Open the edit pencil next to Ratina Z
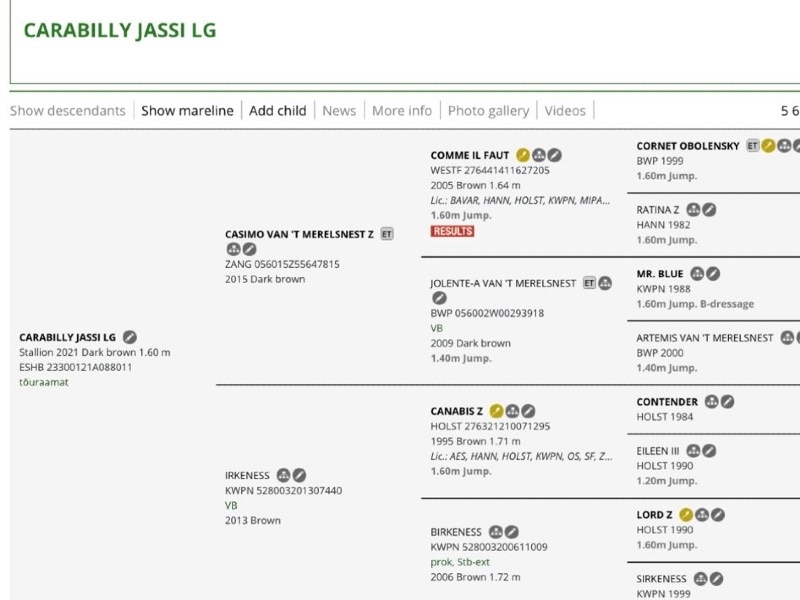The width and height of the screenshot is (800, 600). coord(709,211)
